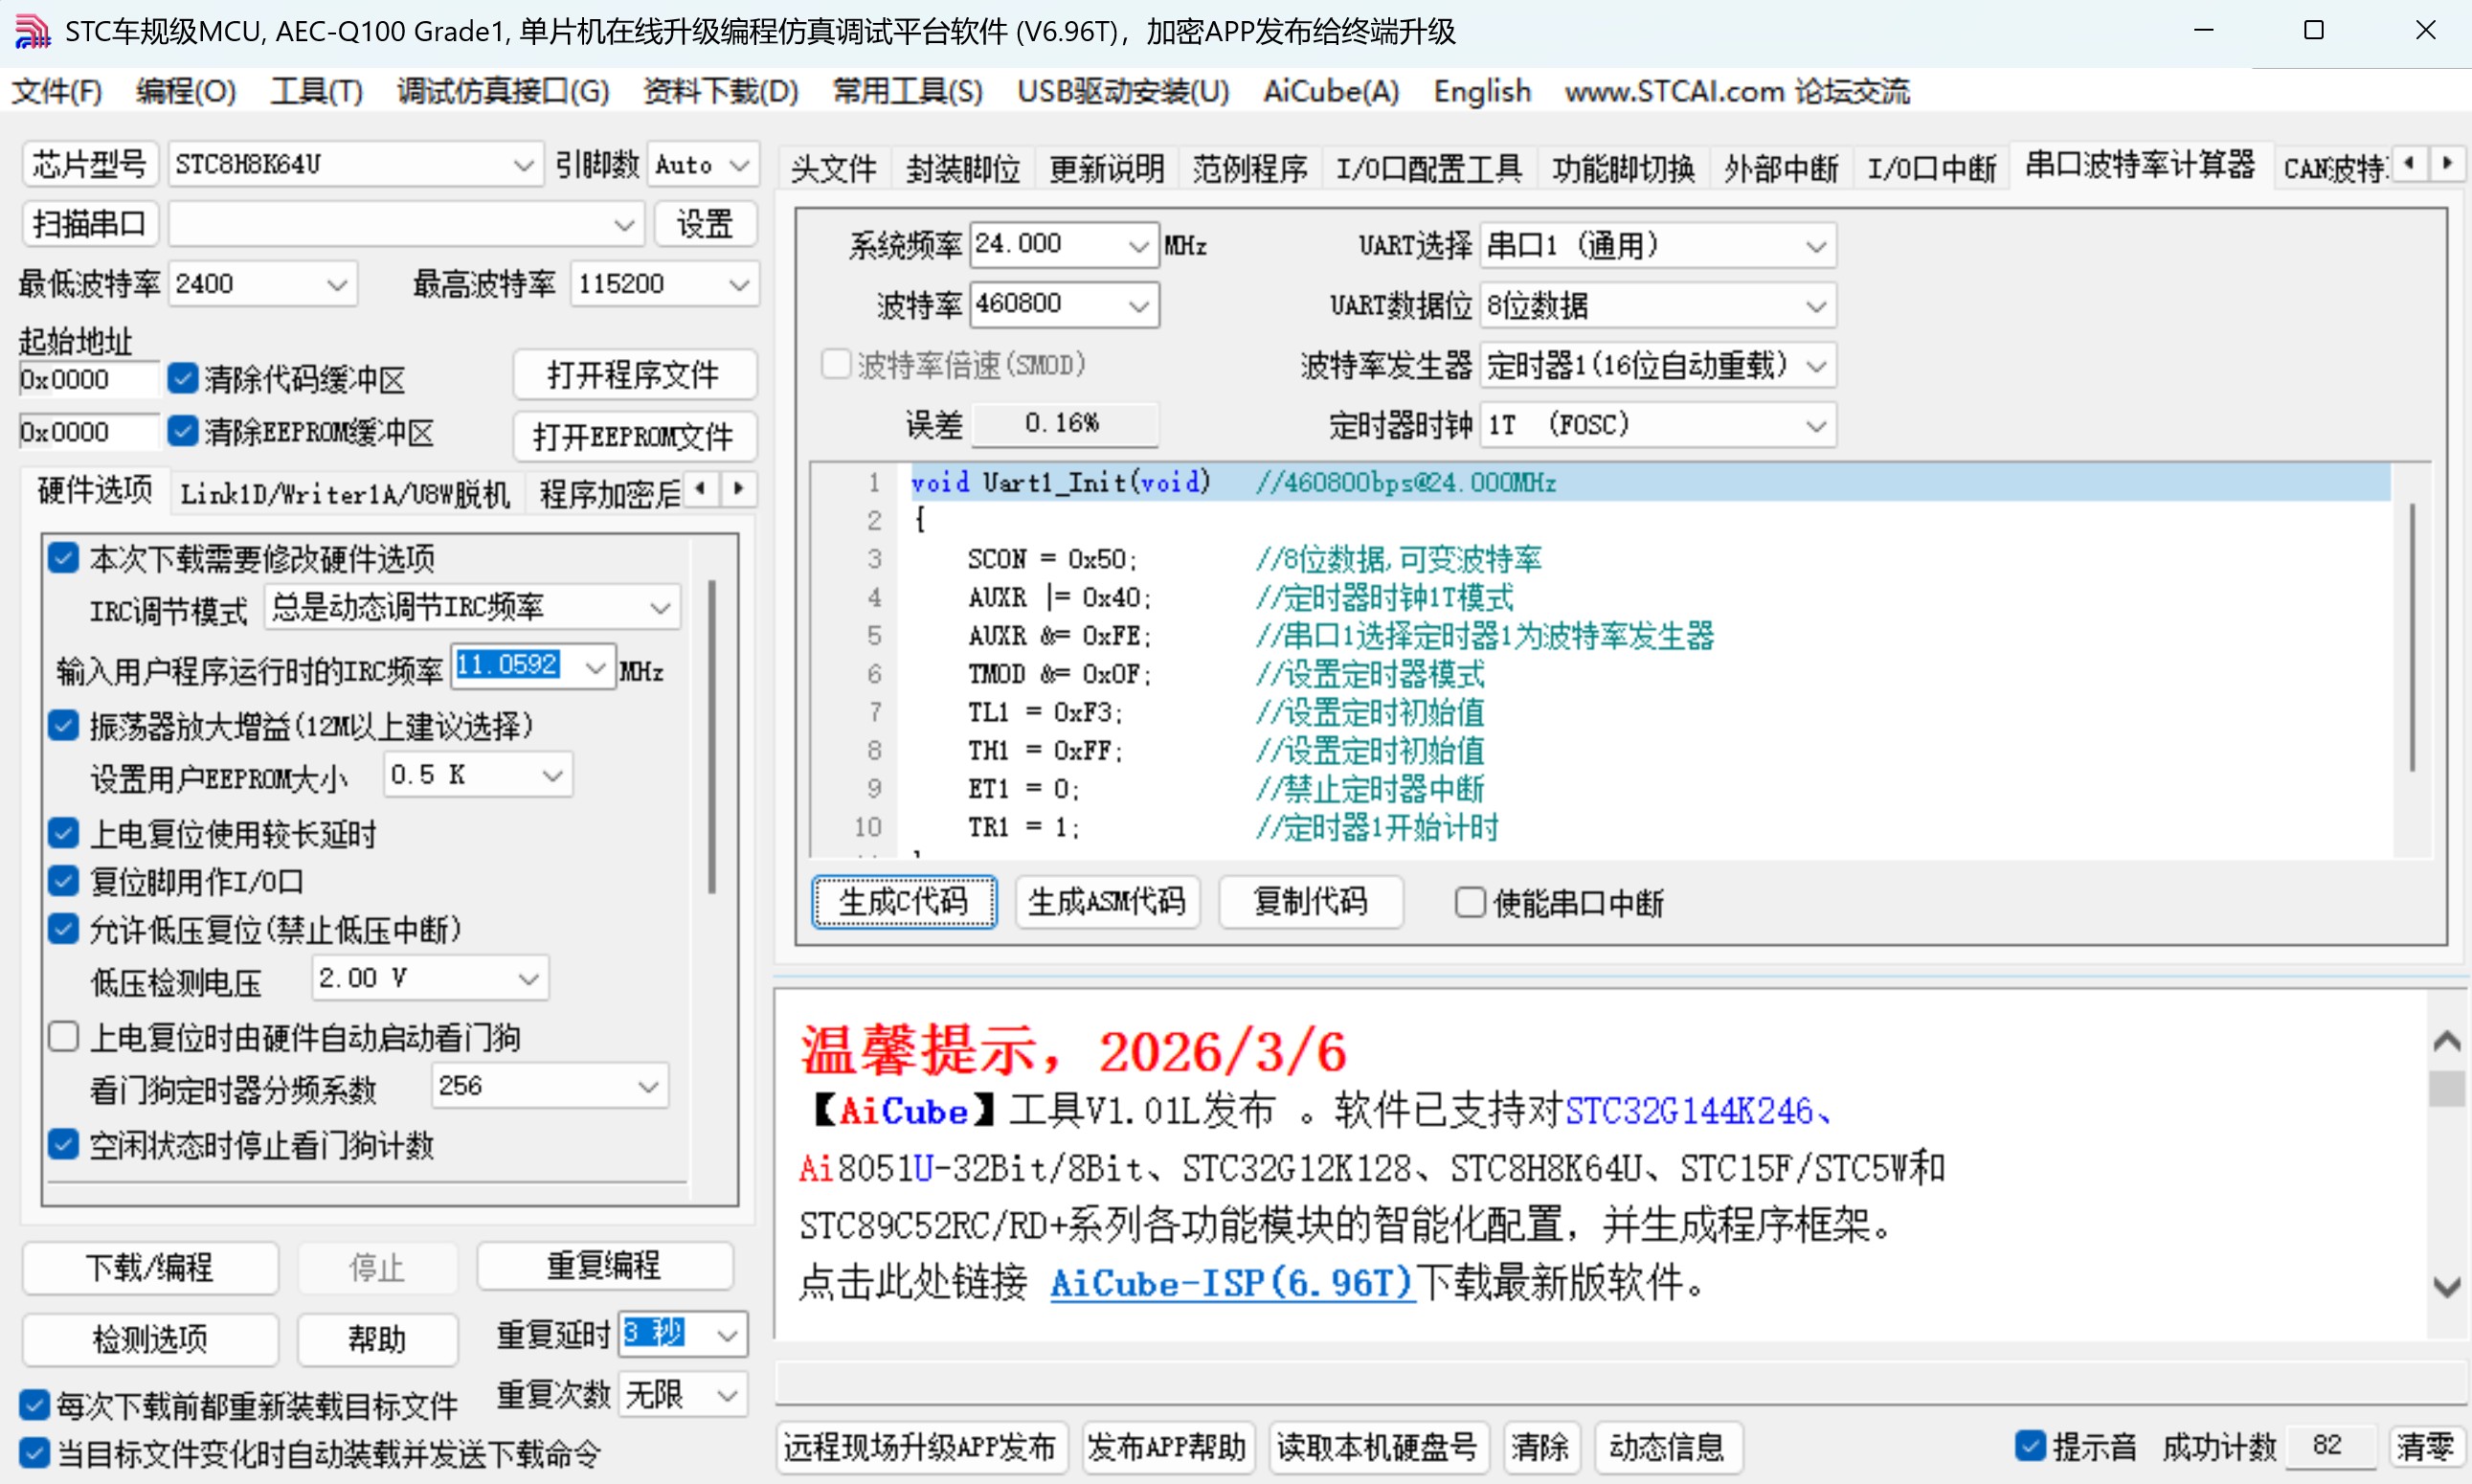Click the STC application logo icon
The width and height of the screenshot is (2472, 1484).
pos(32,32)
